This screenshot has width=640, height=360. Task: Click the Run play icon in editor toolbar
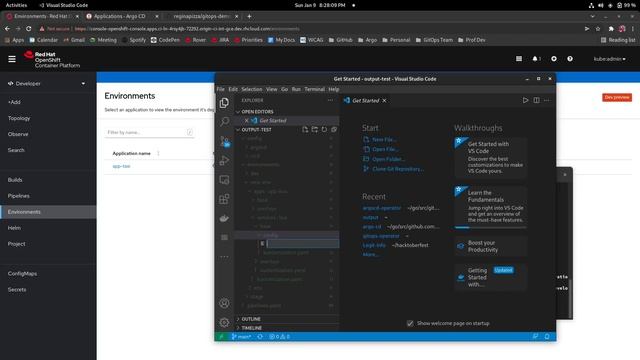tap(525, 100)
